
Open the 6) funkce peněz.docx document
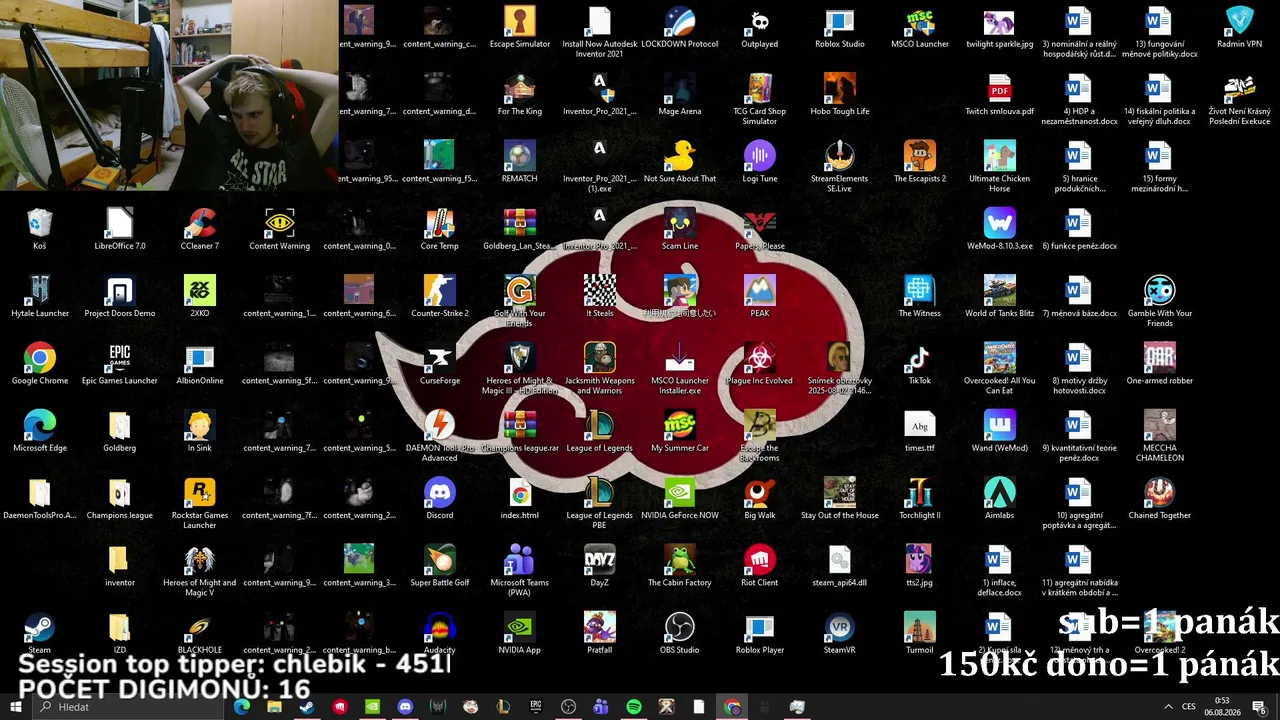pos(1078,223)
